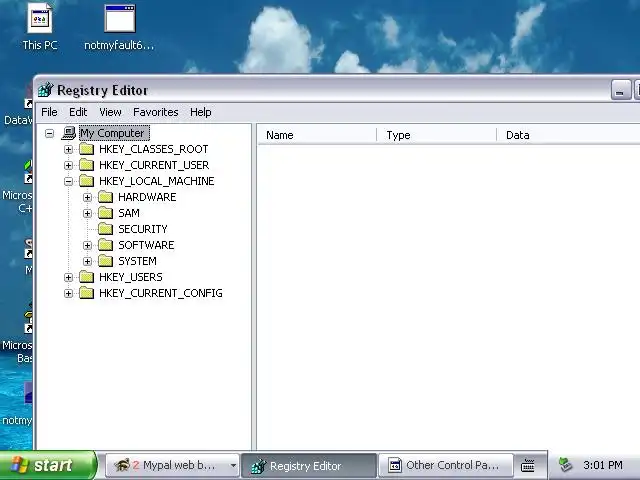
Task: Click the Start button
Action: click(x=48, y=465)
